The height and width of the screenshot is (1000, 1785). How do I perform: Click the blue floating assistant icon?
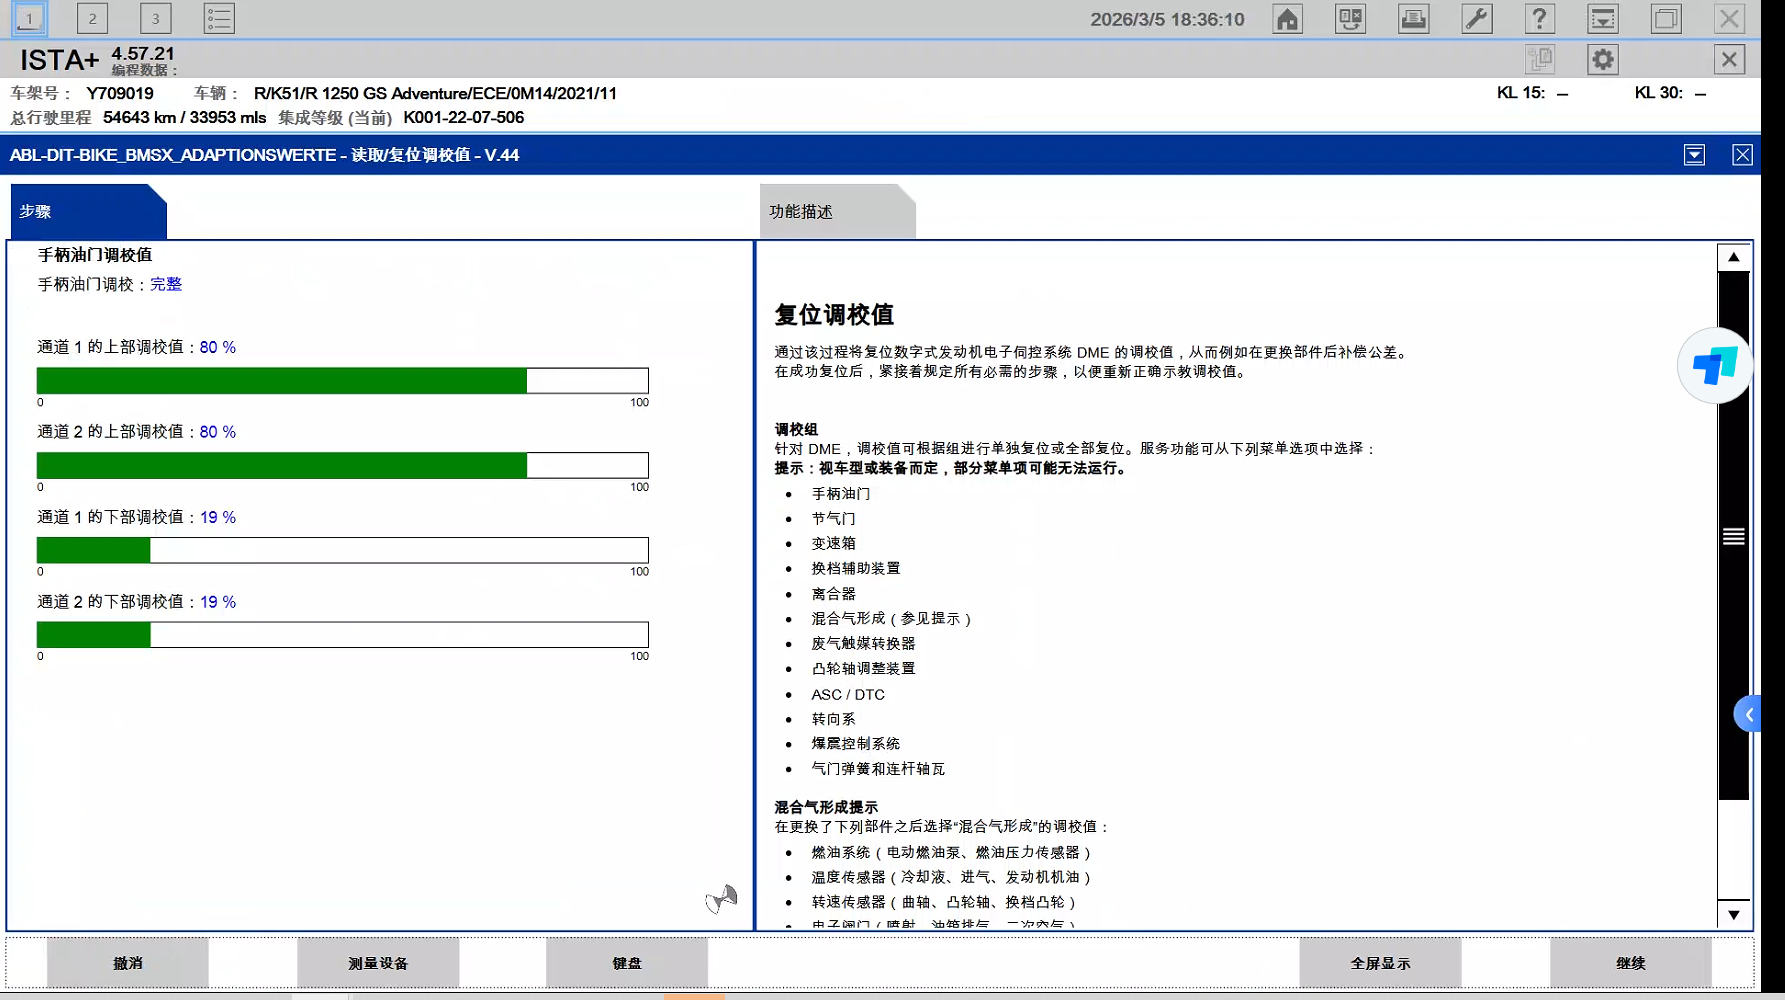tap(1714, 366)
